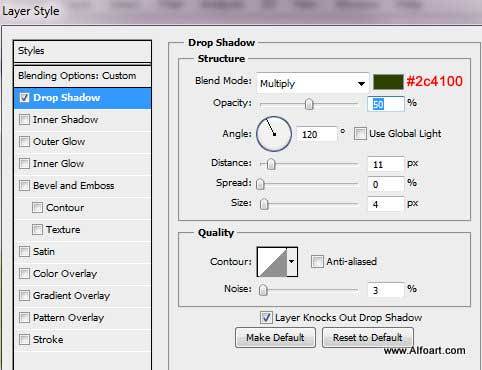Select Blending Options: Custom entry
This screenshot has width=482, height=370.
82,76
